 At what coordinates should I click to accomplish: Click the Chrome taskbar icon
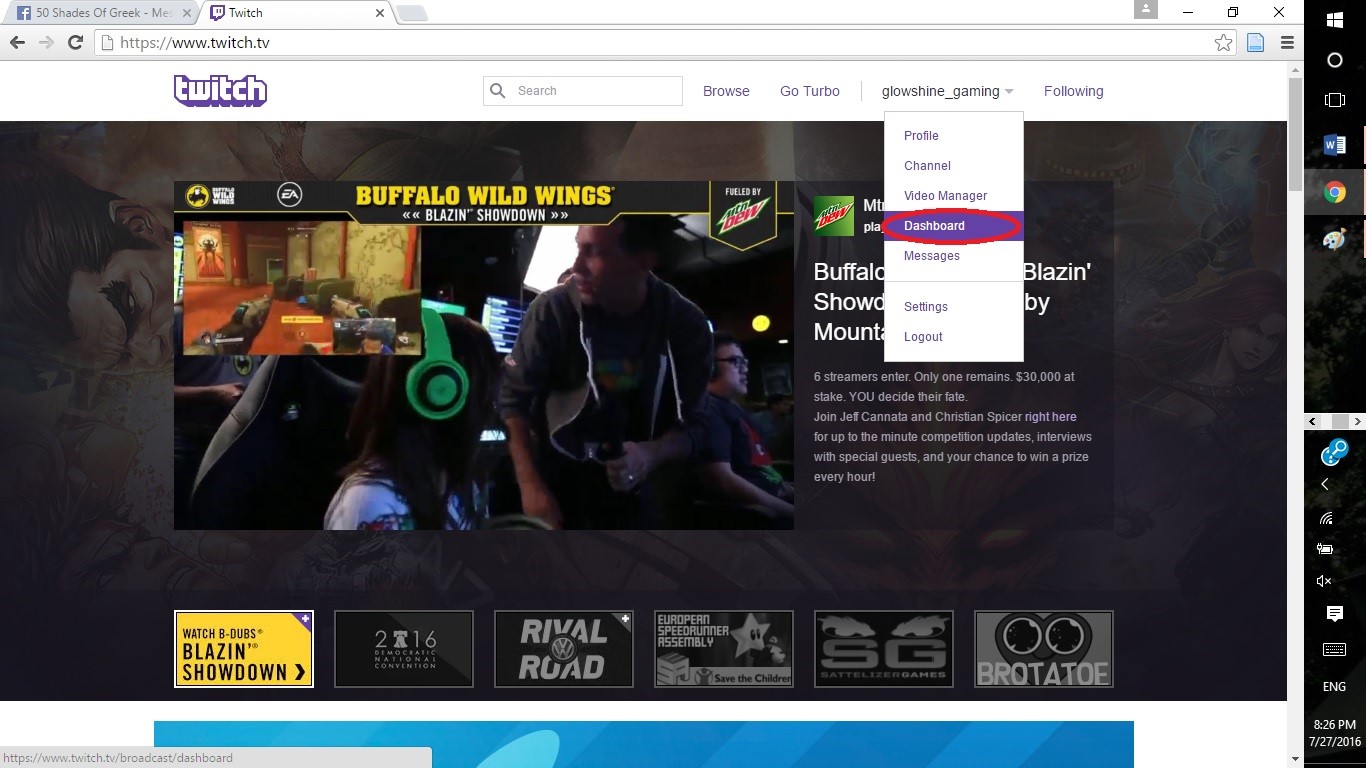[x=1335, y=193]
